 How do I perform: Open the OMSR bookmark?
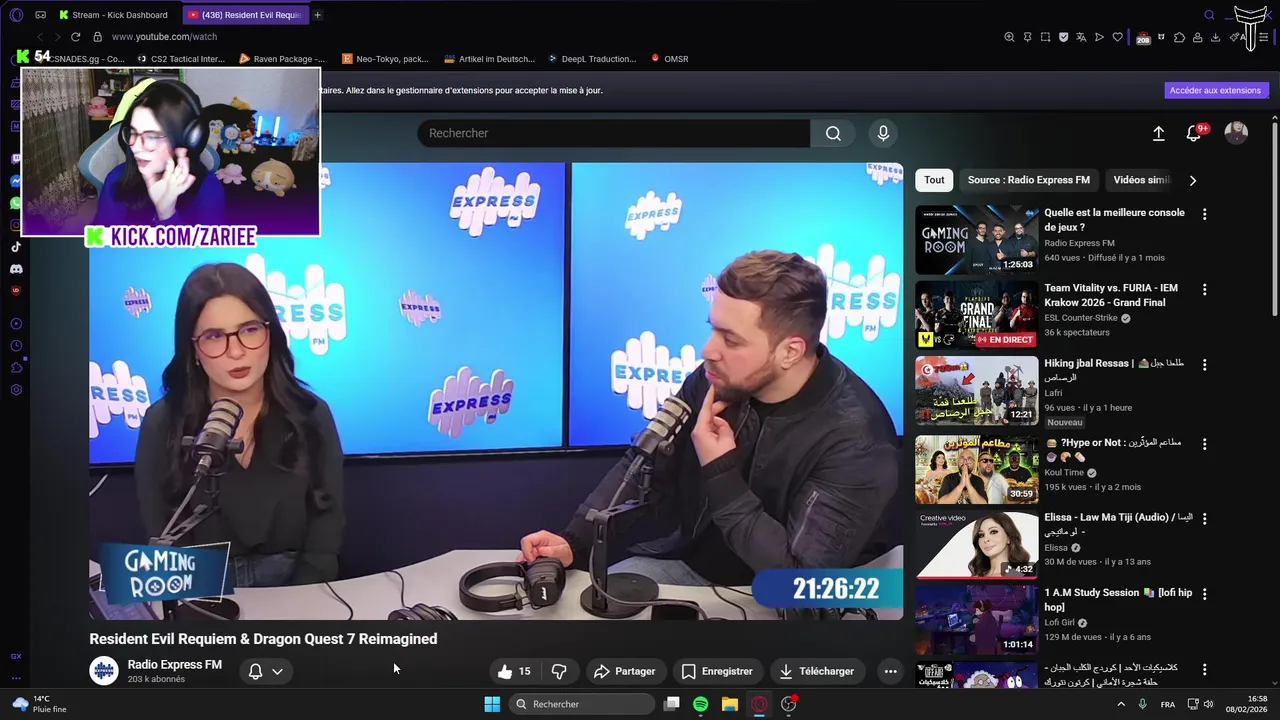(669, 59)
